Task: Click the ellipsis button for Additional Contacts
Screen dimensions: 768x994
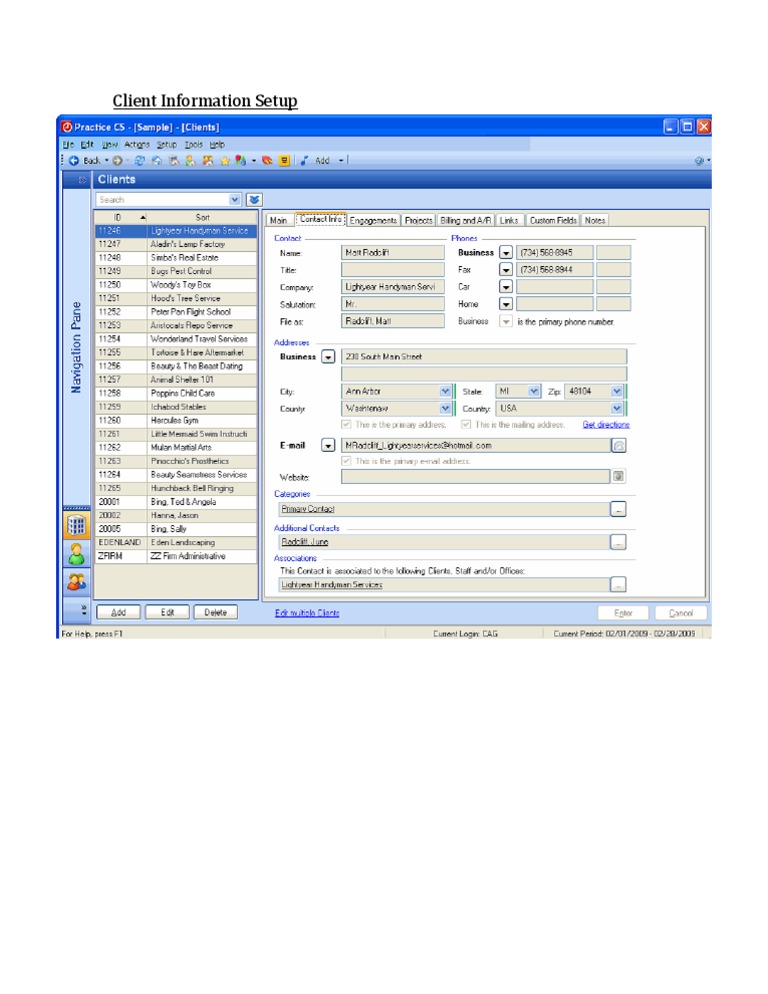Action: (618, 542)
